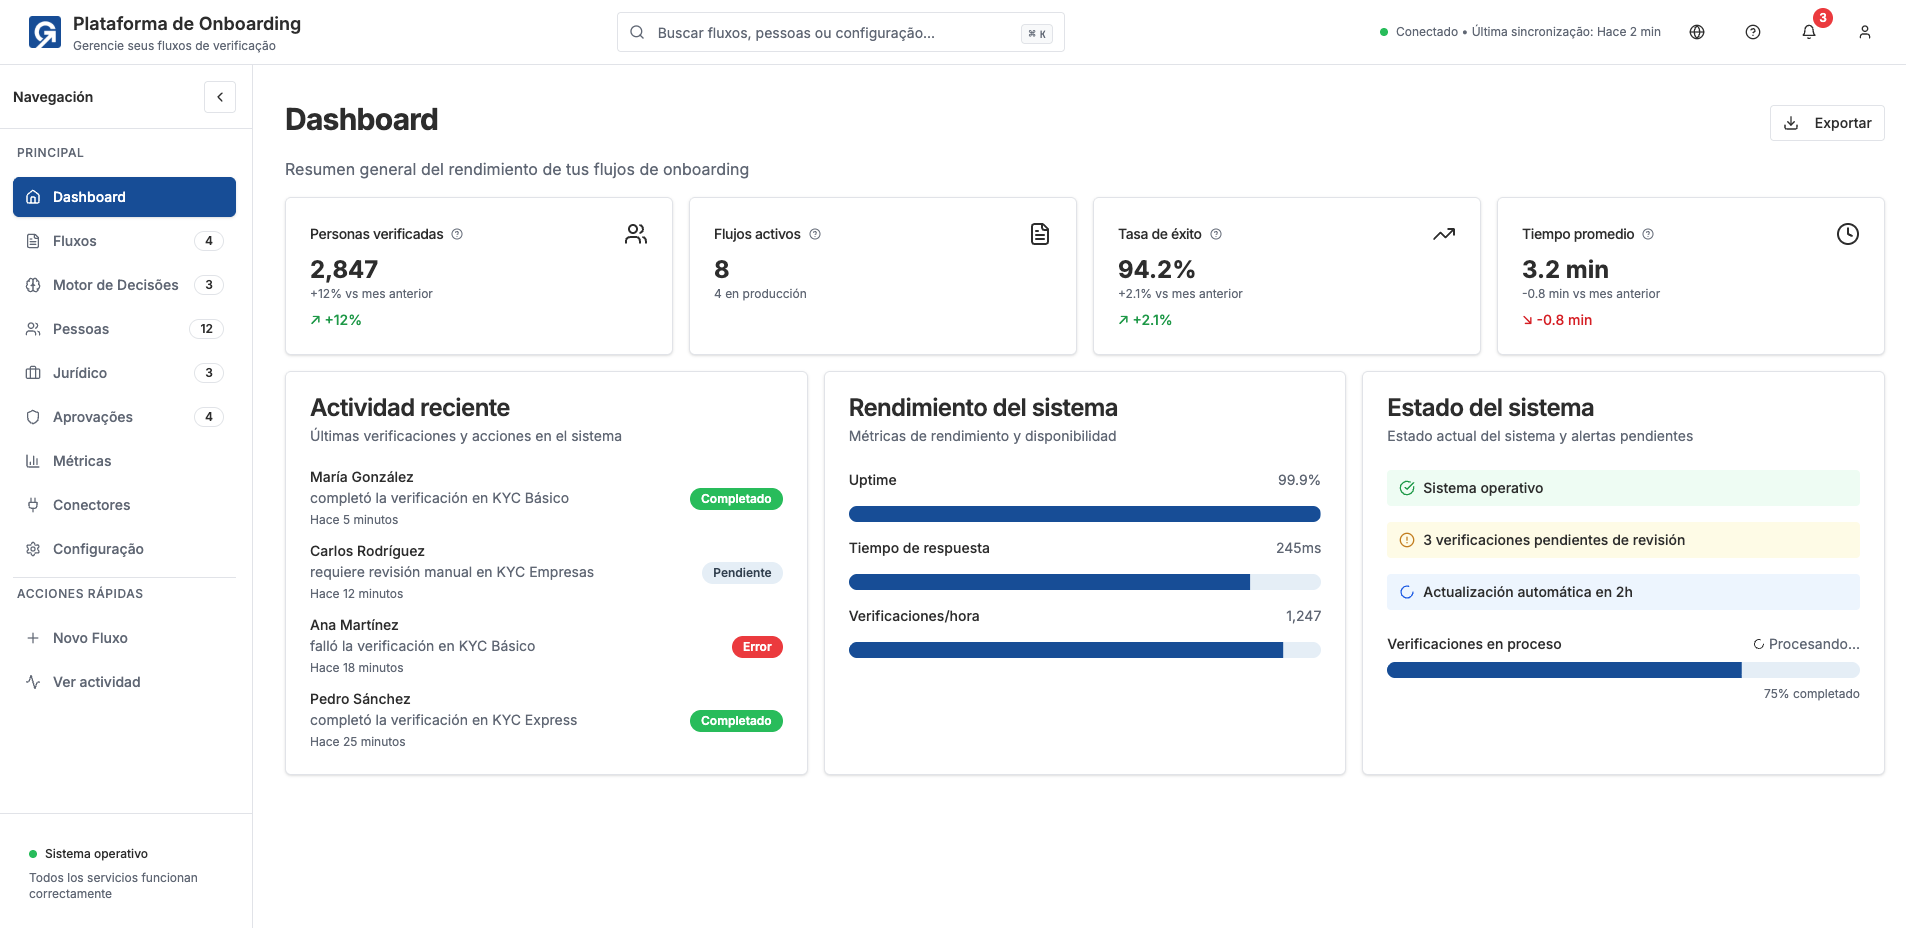Screen dimensions: 1906x928
Task: Open Ver actividad link
Action: [96, 682]
